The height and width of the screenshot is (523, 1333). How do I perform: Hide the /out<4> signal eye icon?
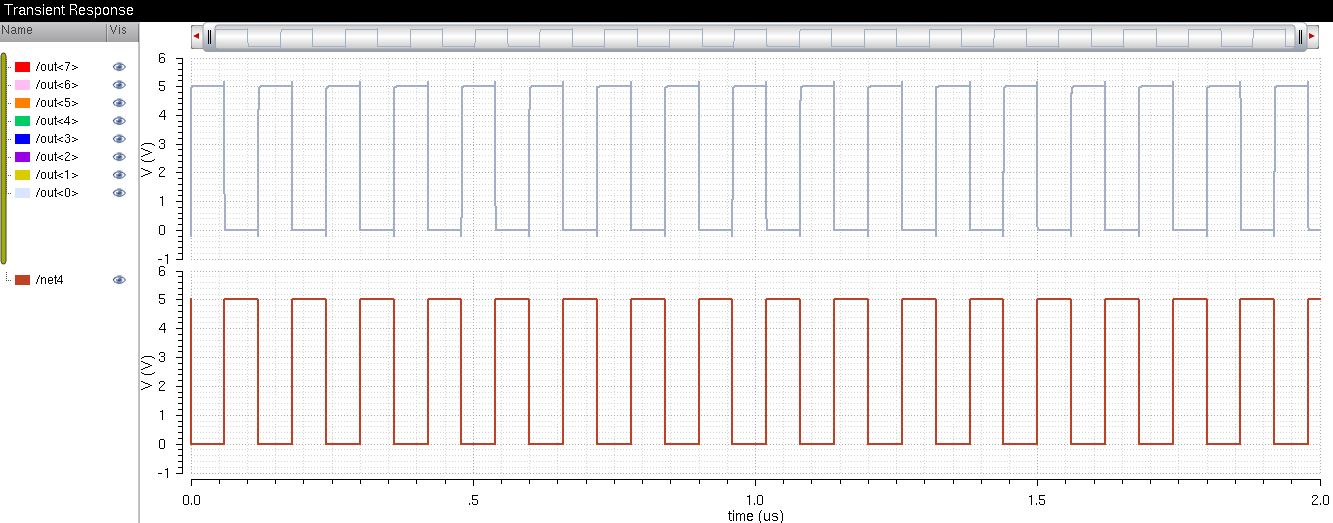coord(119,121)
